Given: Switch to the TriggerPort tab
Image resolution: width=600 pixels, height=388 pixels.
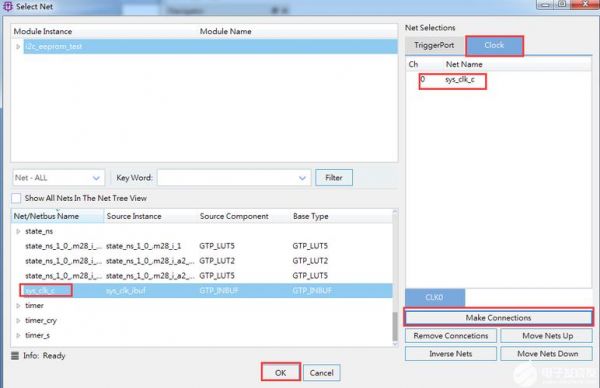Looking at the screenshot, I should (x=434, y=46).
